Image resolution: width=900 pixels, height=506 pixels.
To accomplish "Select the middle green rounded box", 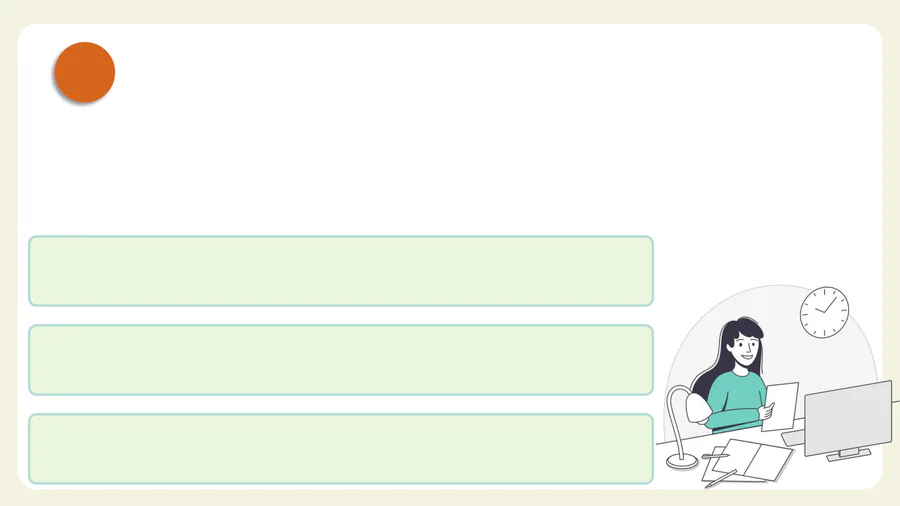I will (341, 360).
